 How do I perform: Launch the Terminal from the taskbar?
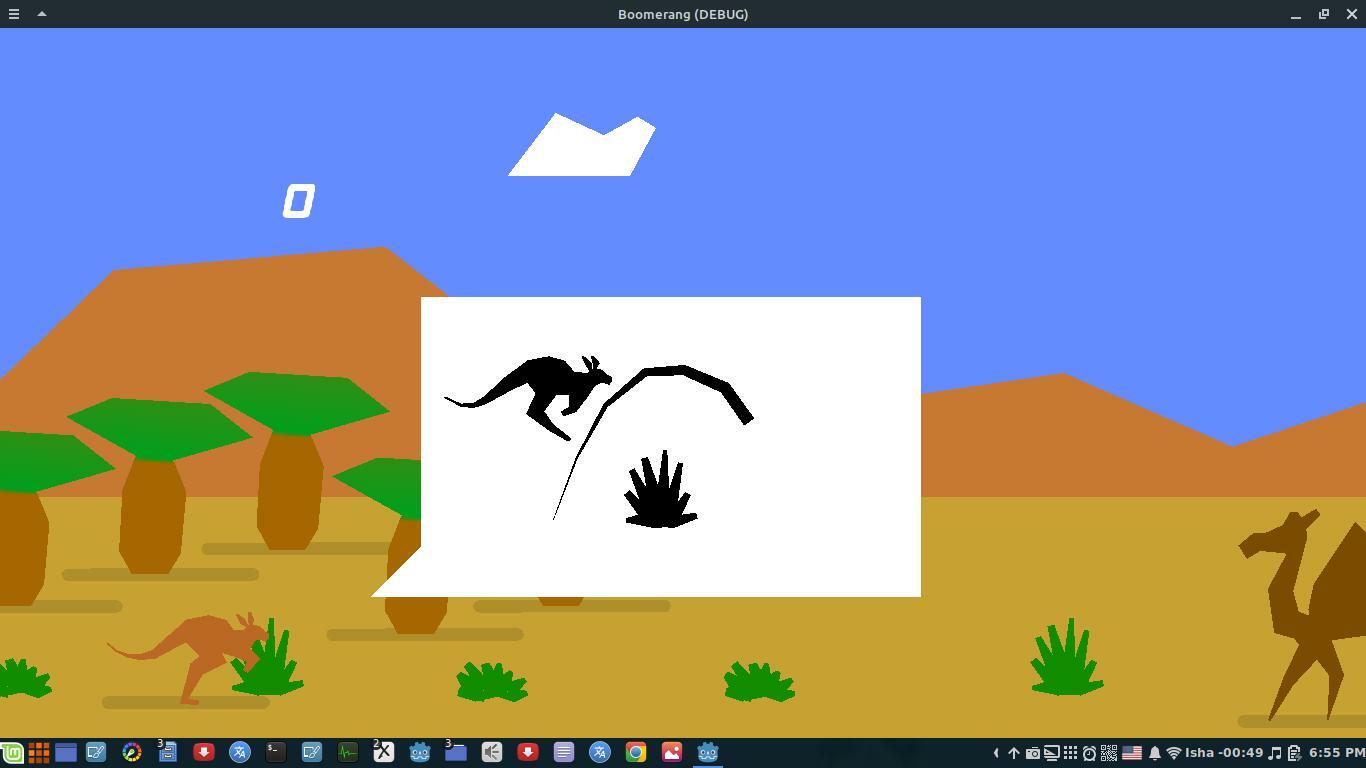(275, 753)
